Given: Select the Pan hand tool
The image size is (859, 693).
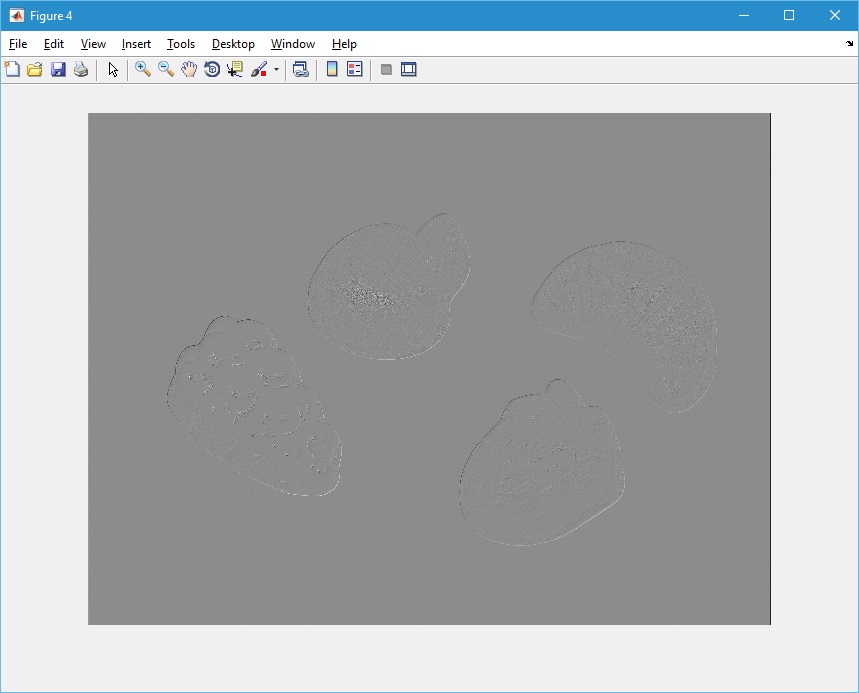Looking at the screenshot, I should tap(189, 69).
